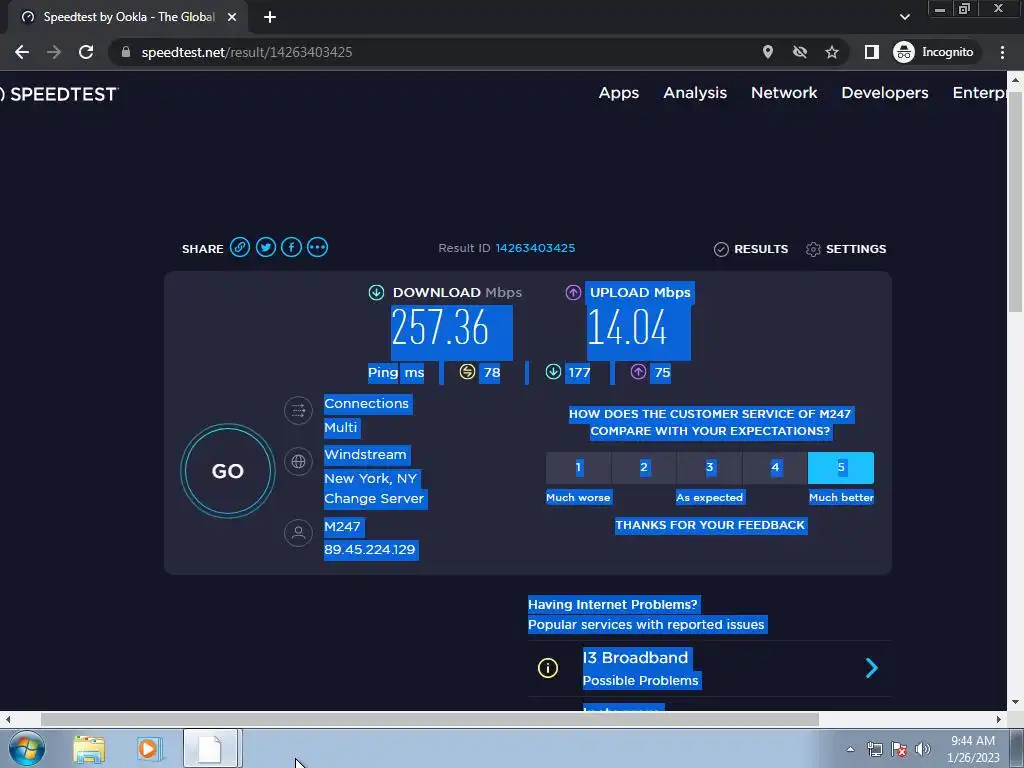
Task: Click the download arrow icon beside DOWNLOAD
Action: click(x=376, y=293)
